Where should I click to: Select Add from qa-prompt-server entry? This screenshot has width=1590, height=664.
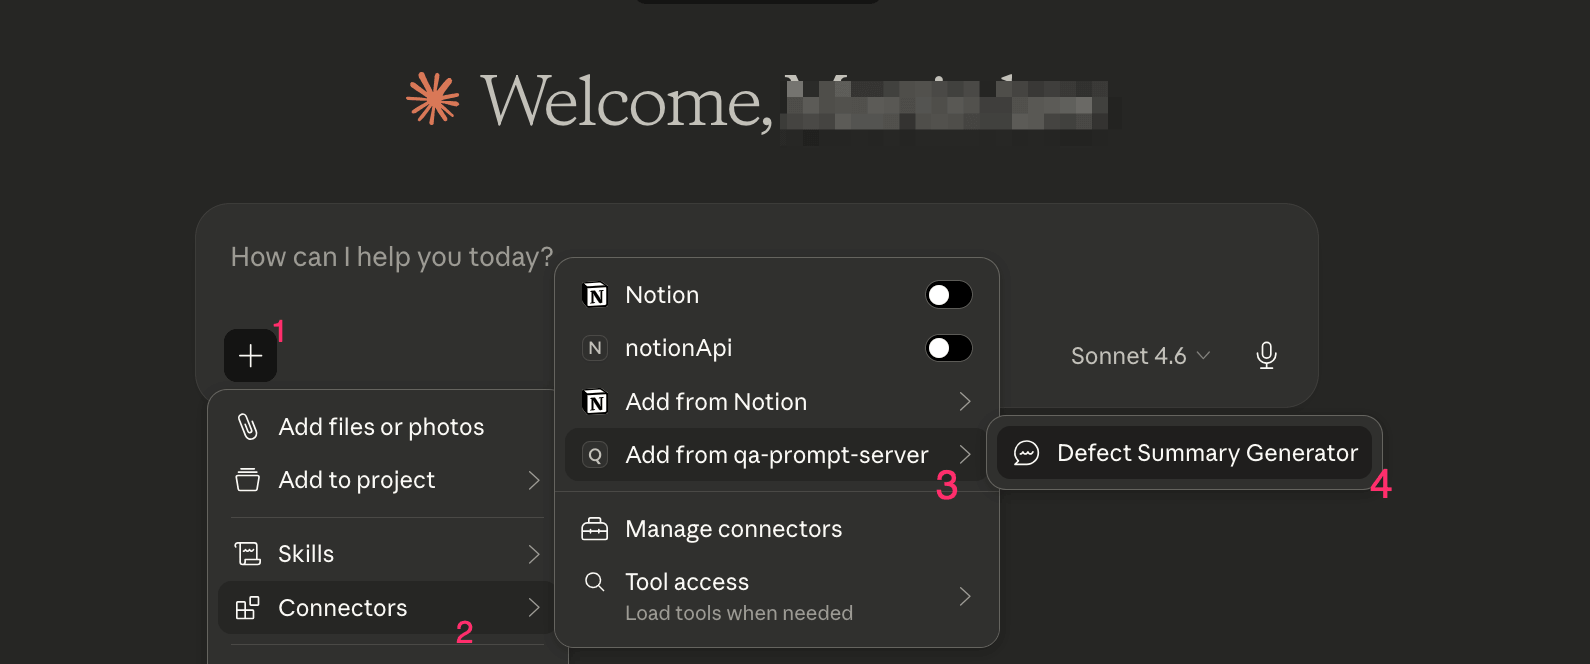(x=777, y=455)
